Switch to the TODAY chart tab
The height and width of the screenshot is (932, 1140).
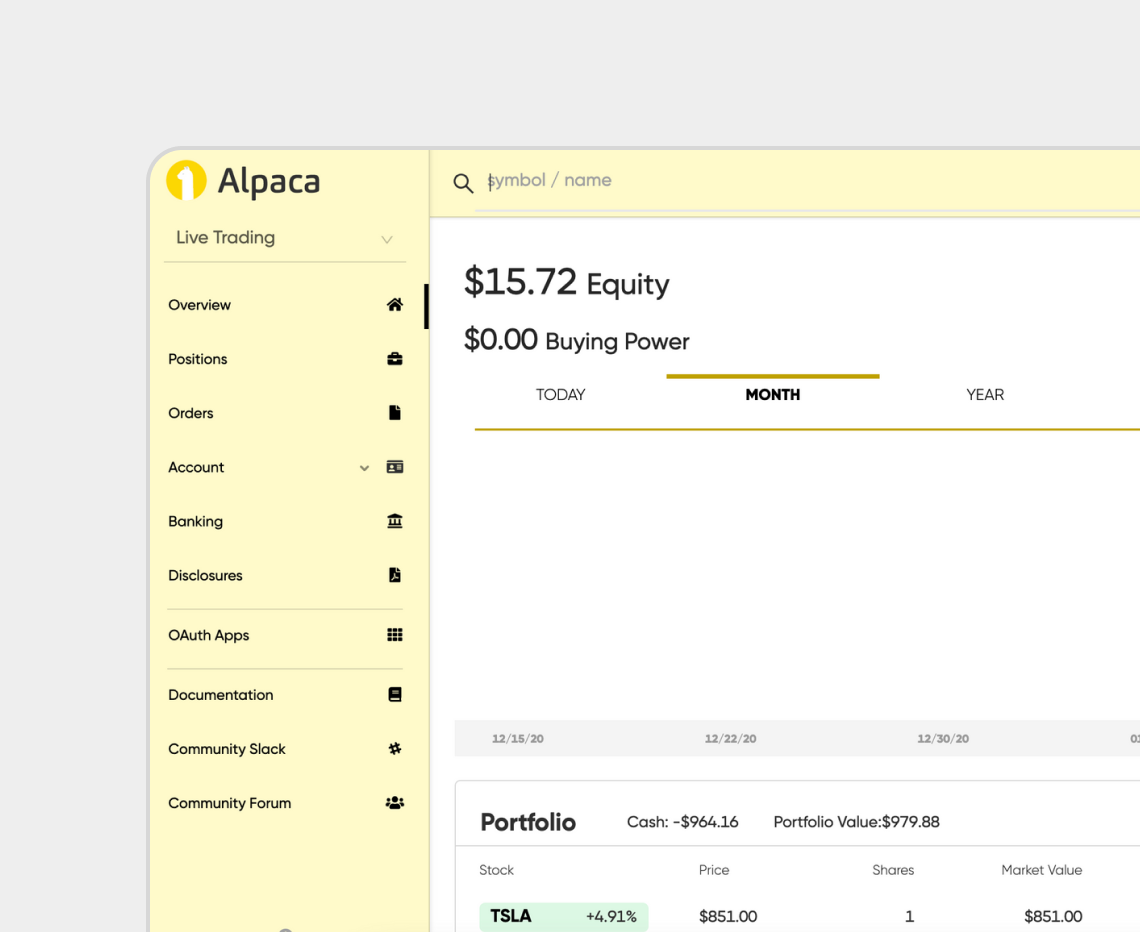point(560,395)
